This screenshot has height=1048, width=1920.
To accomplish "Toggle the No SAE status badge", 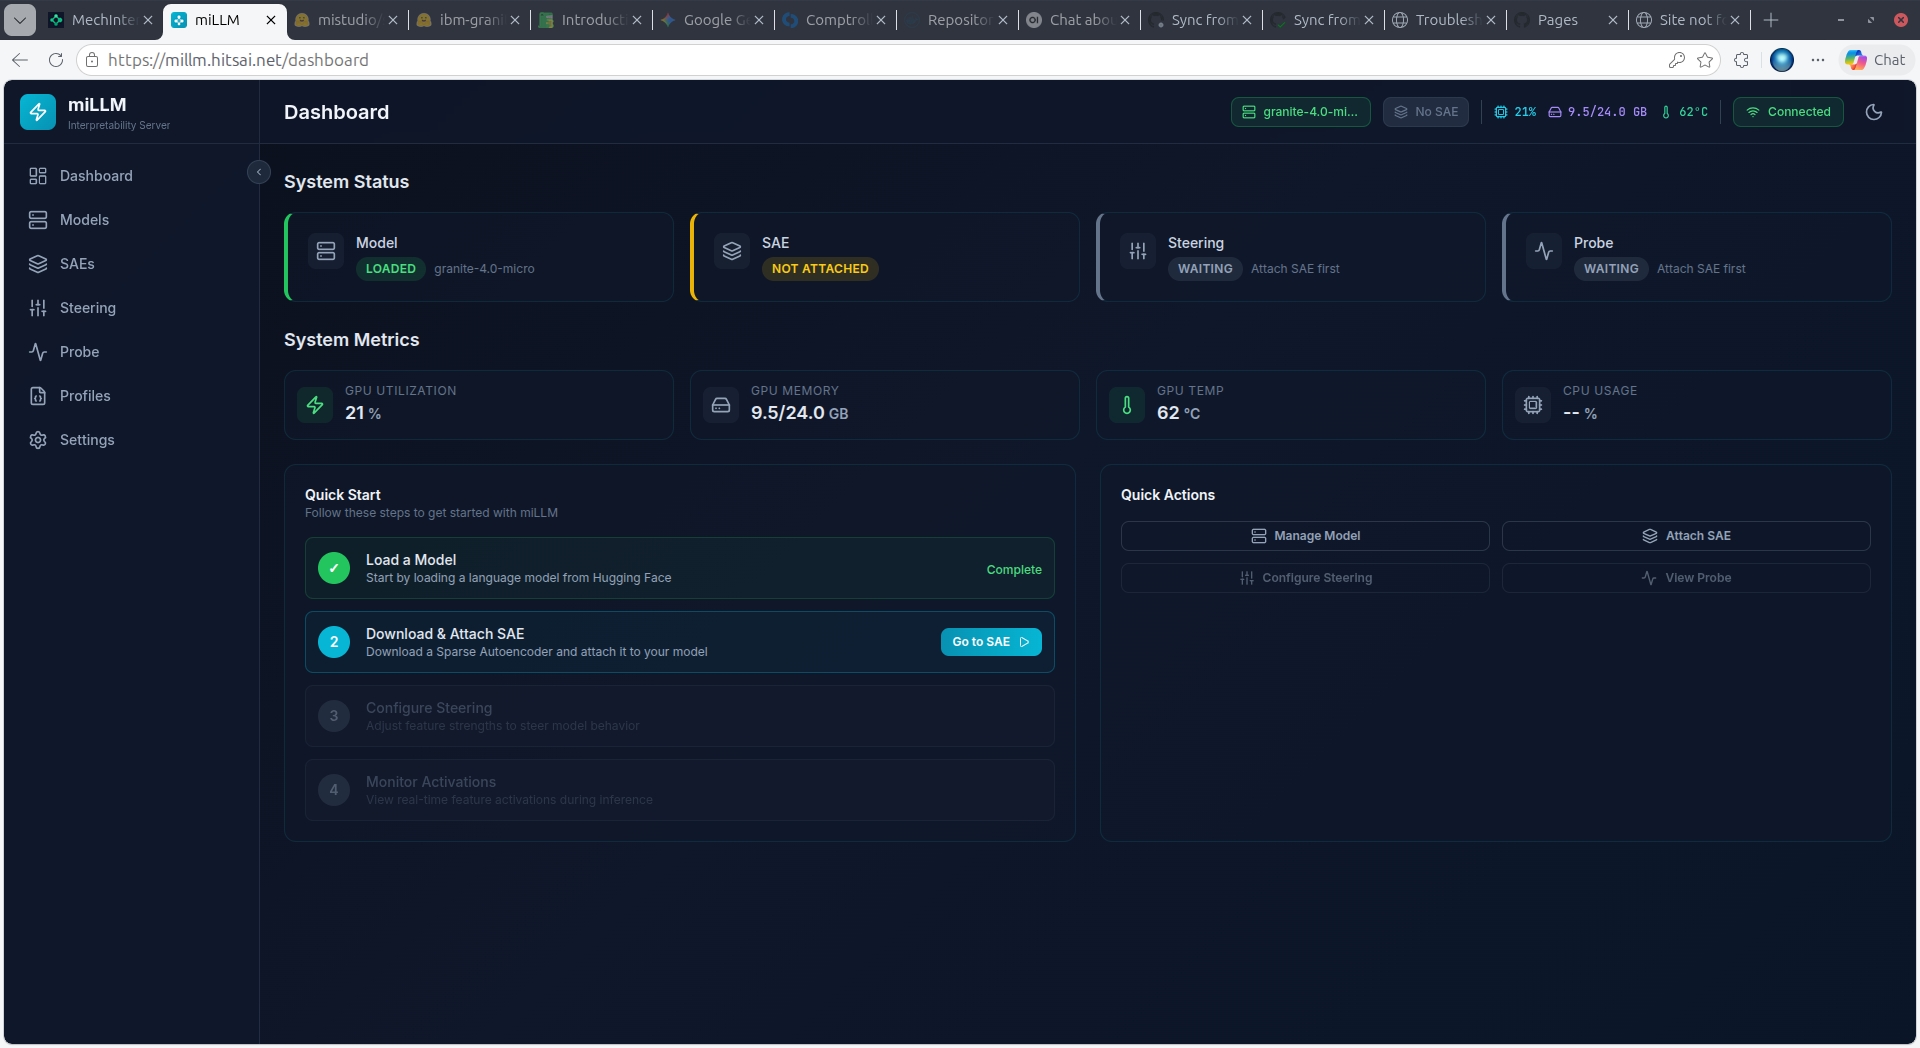I will [1425, 112].
